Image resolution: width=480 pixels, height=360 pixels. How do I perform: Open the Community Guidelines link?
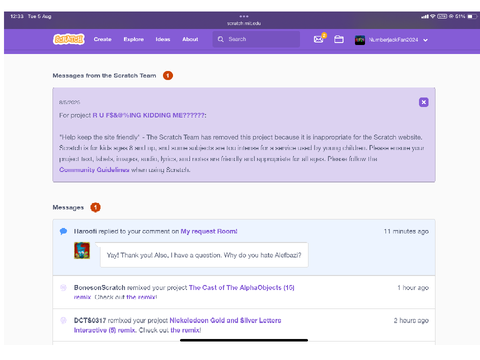point(94,170)
